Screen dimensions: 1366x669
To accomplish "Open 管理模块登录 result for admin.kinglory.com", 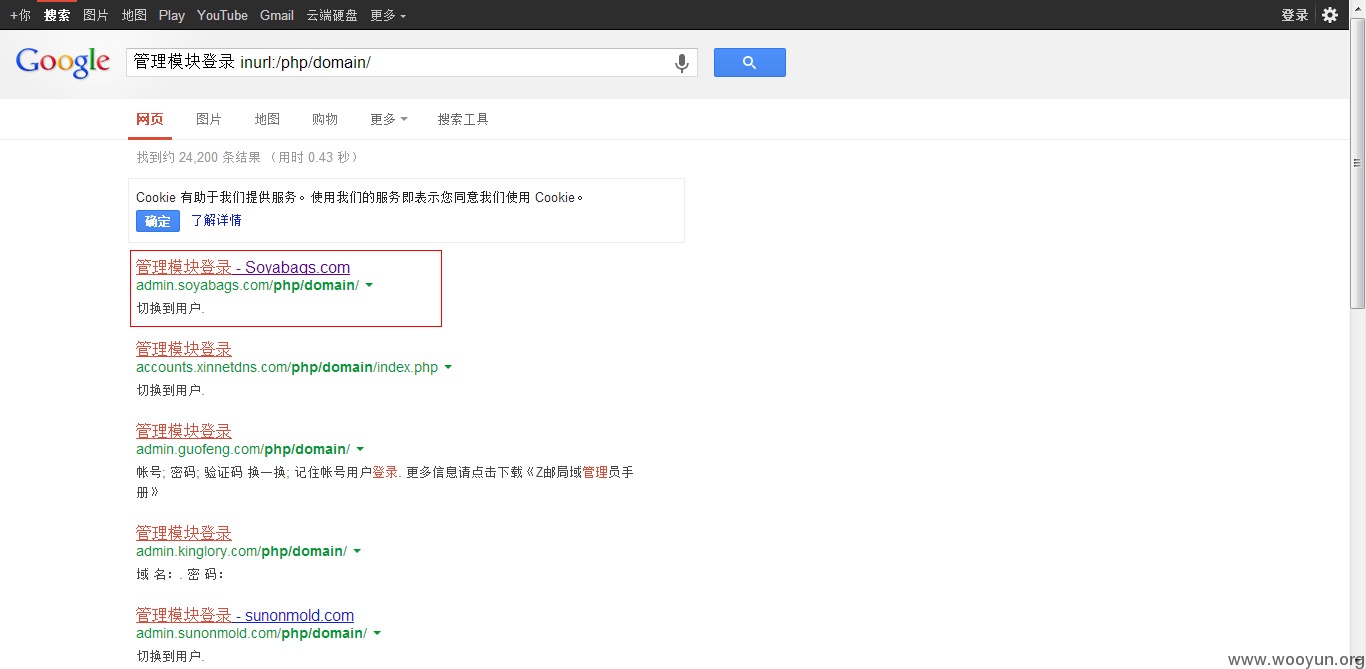I will (x=184, y=533).
